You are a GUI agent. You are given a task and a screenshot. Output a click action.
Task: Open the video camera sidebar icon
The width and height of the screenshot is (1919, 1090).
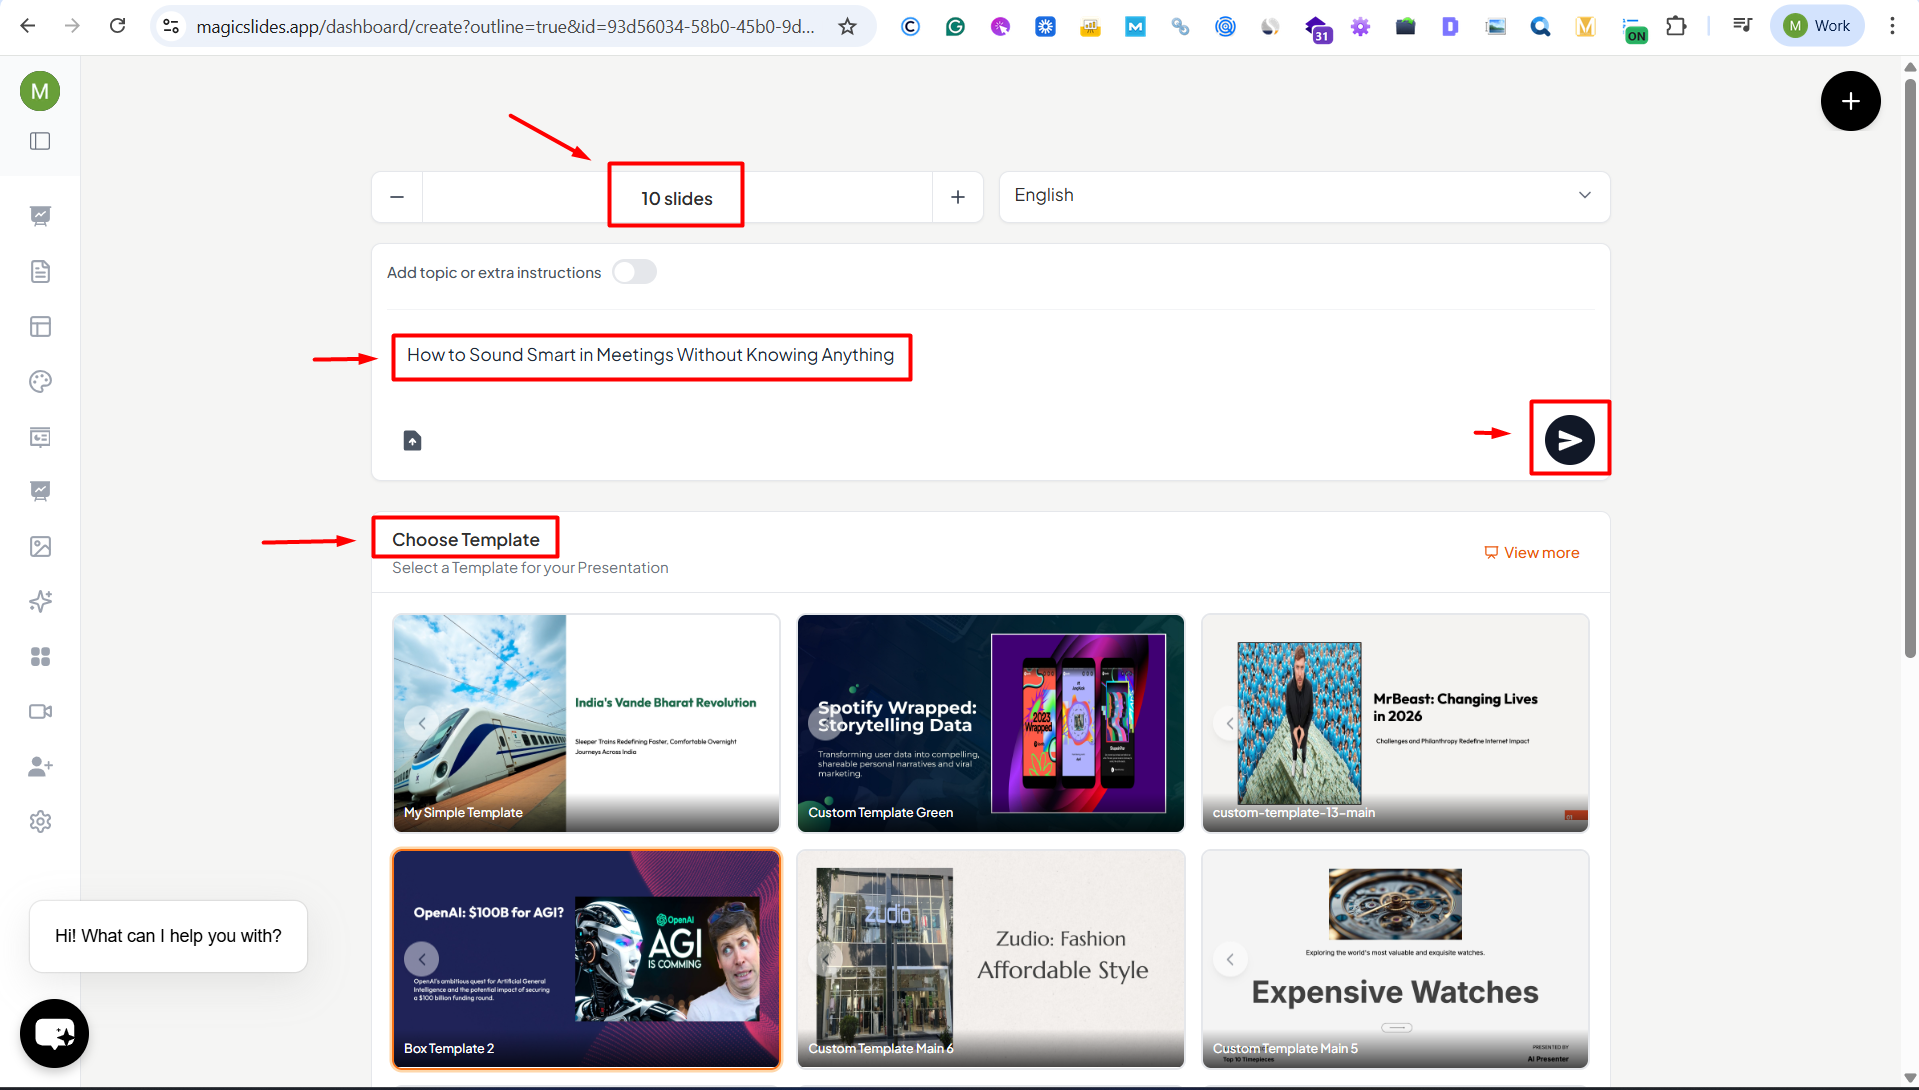point(40,712)
